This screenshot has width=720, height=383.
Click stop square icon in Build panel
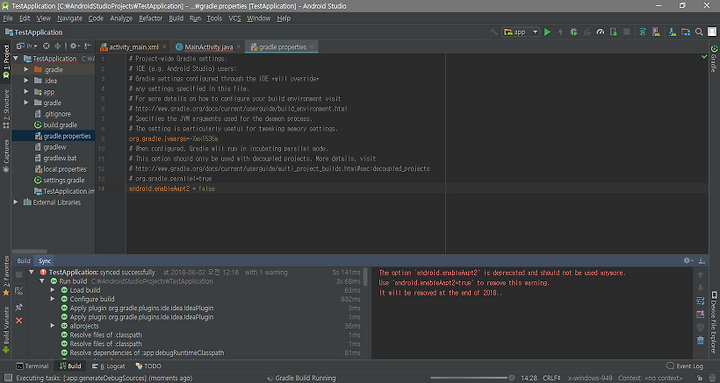(x=19, y=275)
